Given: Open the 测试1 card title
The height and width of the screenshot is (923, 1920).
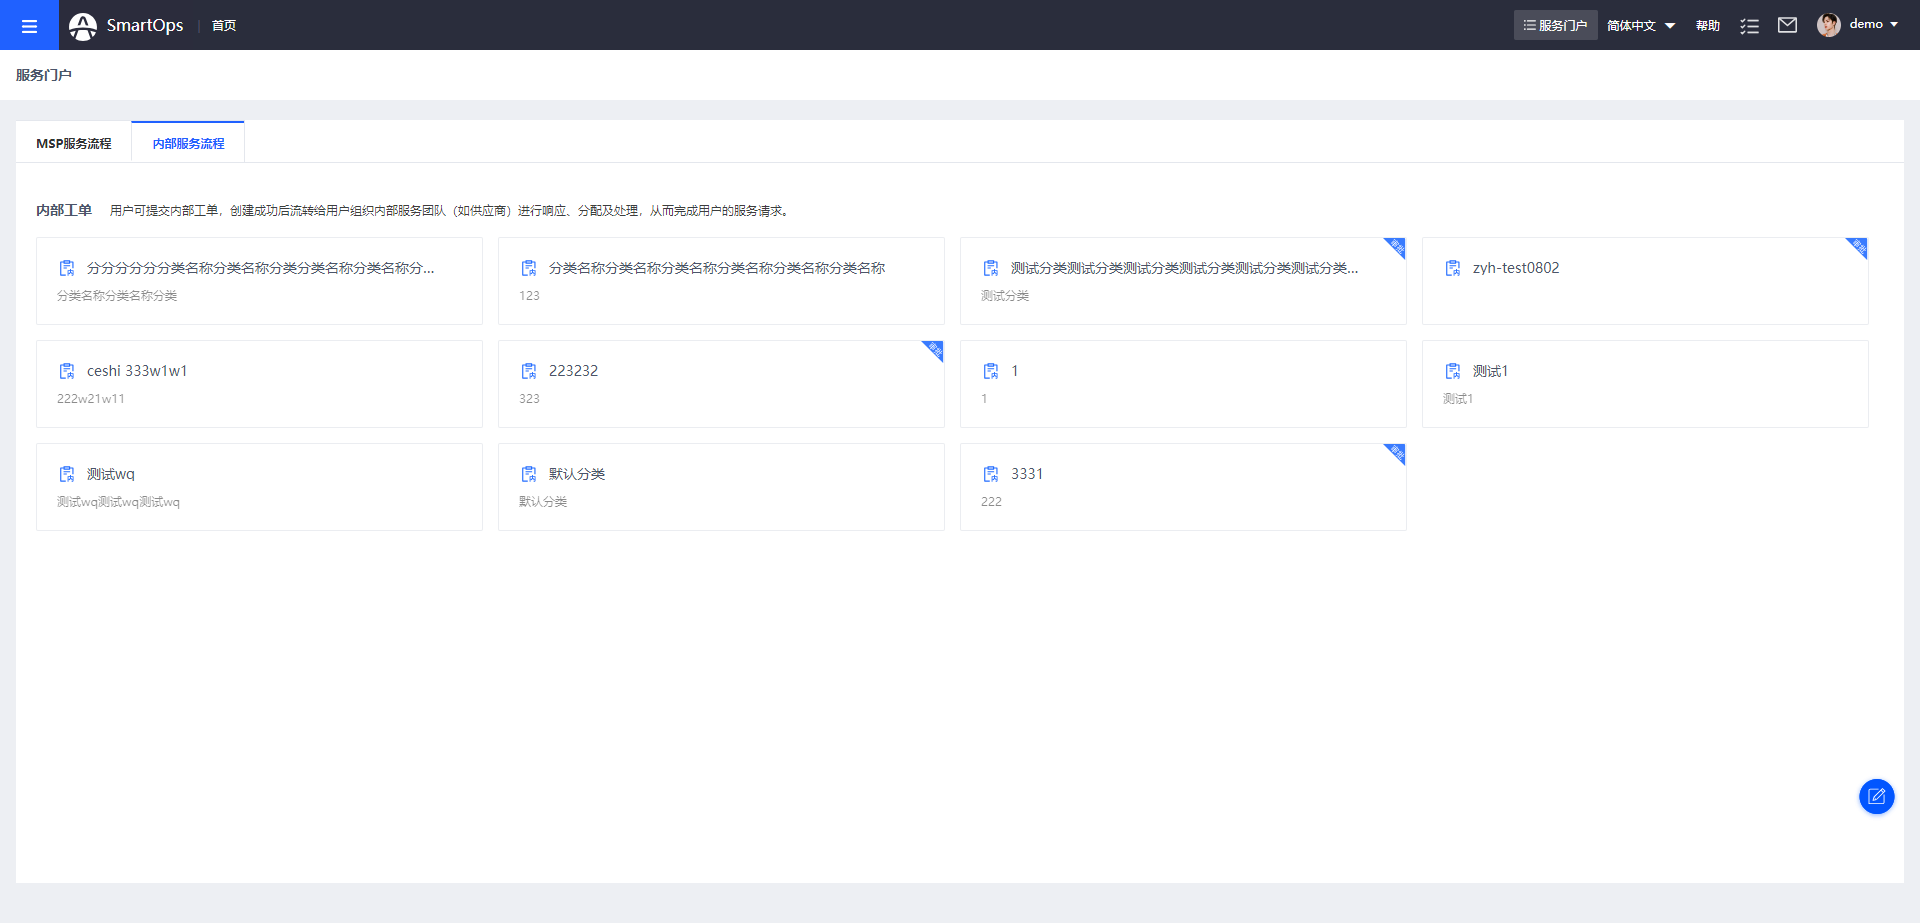Looking at the screenshot, I should pos(1490,371).
